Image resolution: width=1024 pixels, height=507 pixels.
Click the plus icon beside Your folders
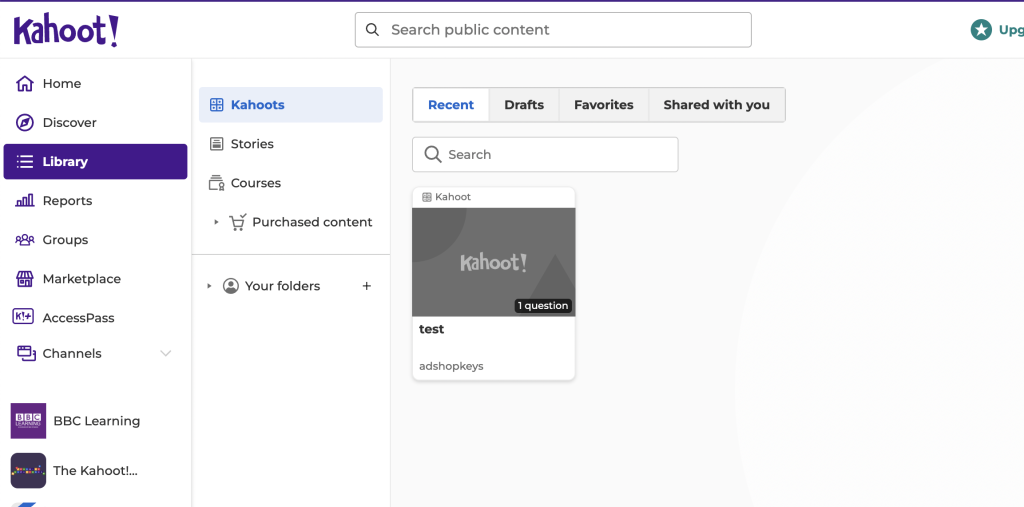pyautogui.click(x=366, y=286)
